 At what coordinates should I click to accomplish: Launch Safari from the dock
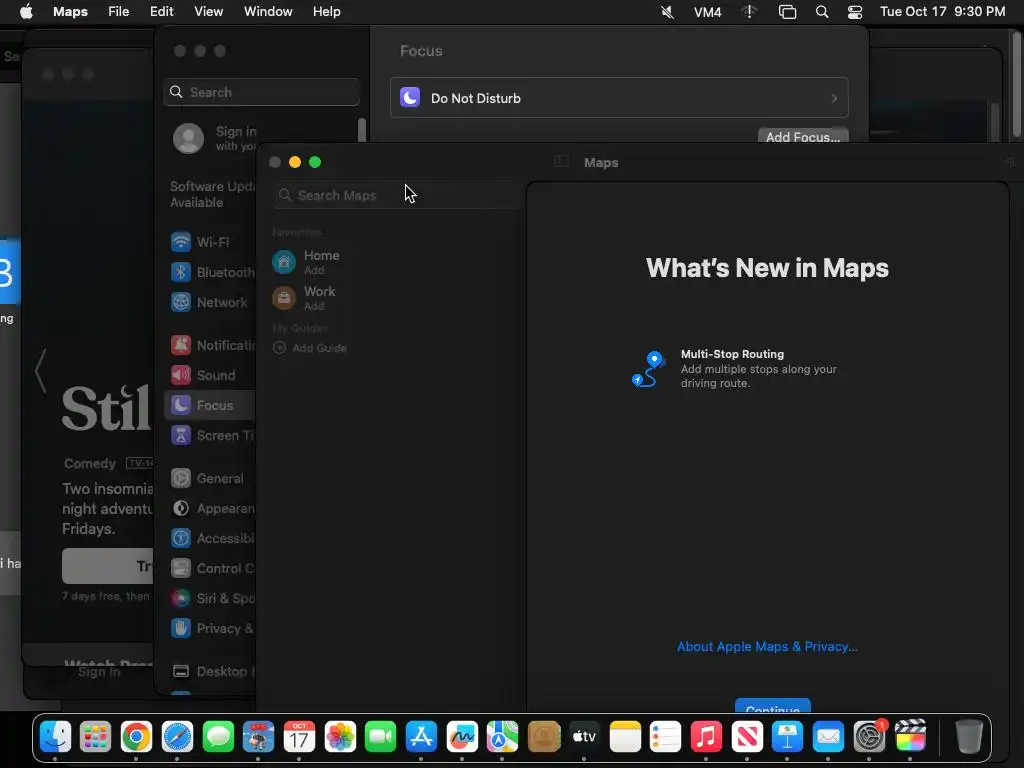click(177, 737)
